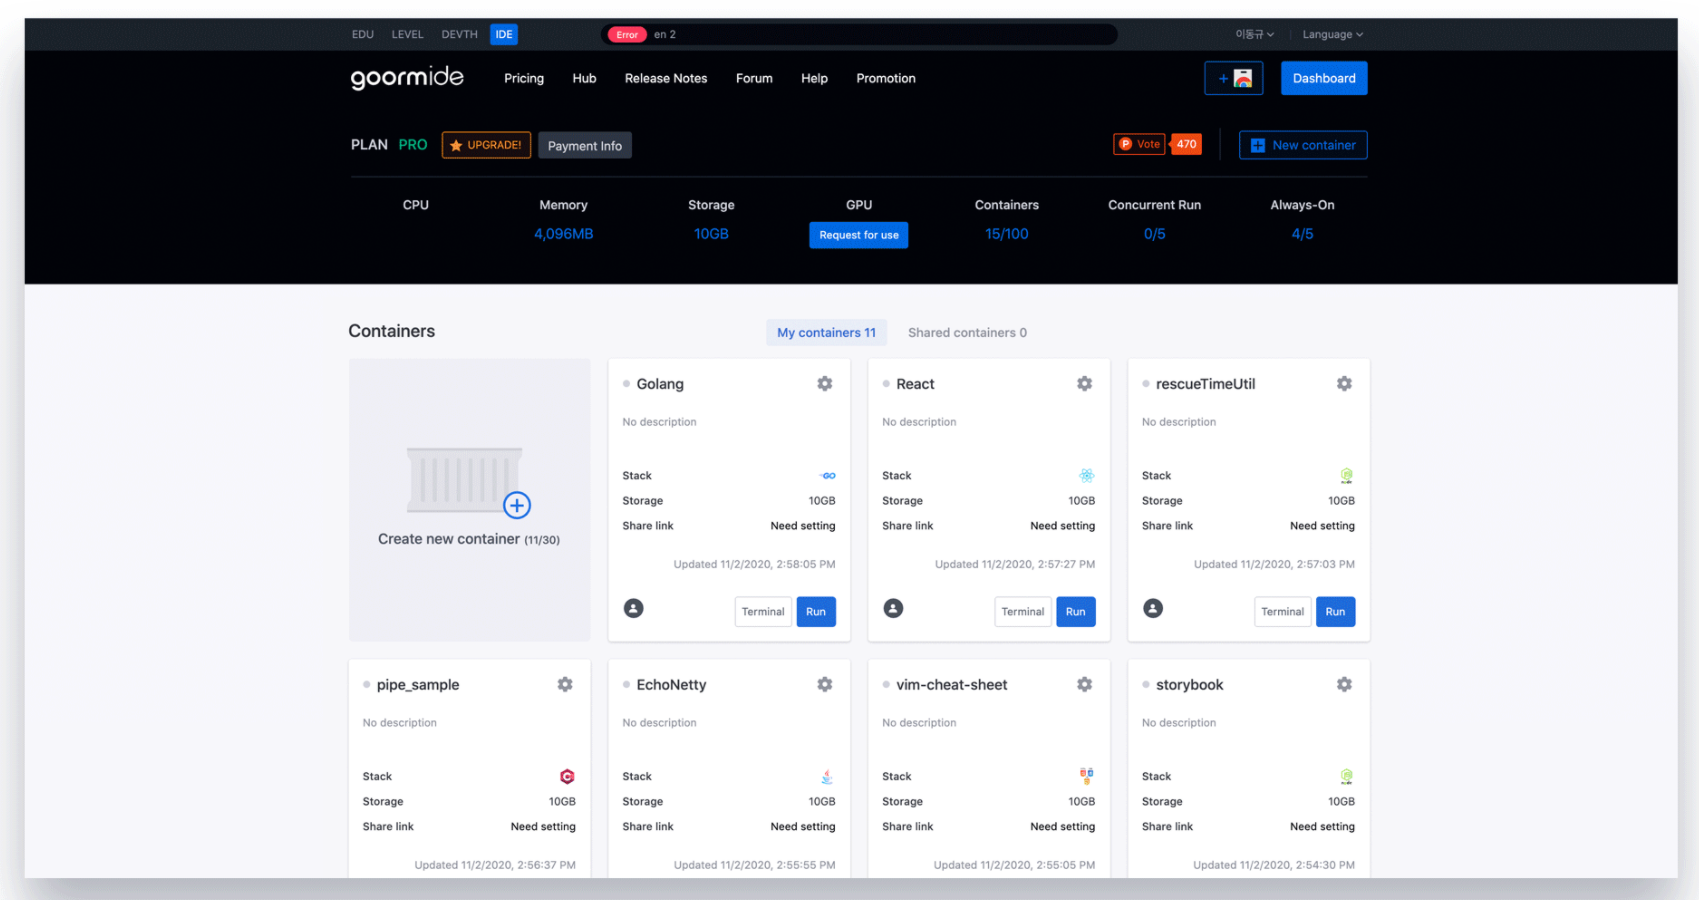Viewport: 1699px width, 900px height.
Task: Click the New container button
Action: pos(1303,145)
